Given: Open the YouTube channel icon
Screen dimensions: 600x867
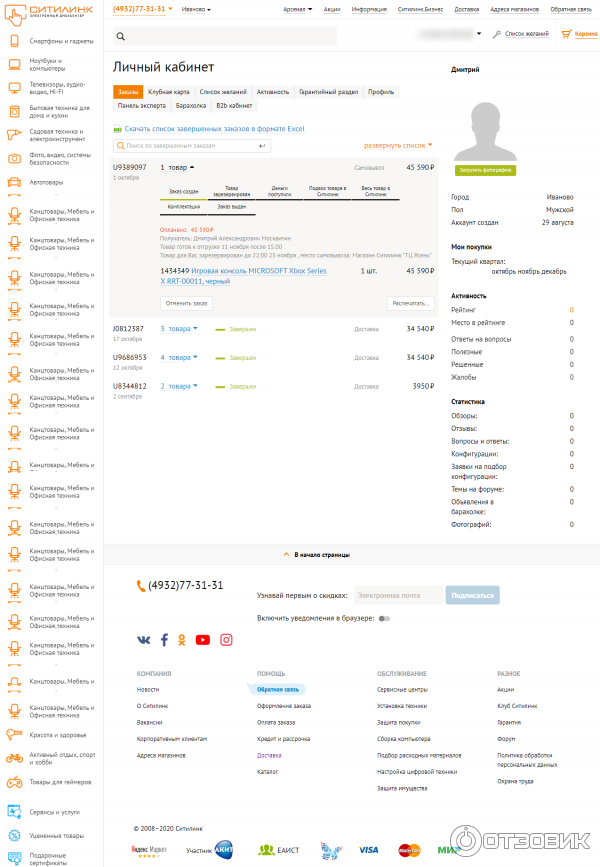Looking at the screenshot, I should 203,640.
